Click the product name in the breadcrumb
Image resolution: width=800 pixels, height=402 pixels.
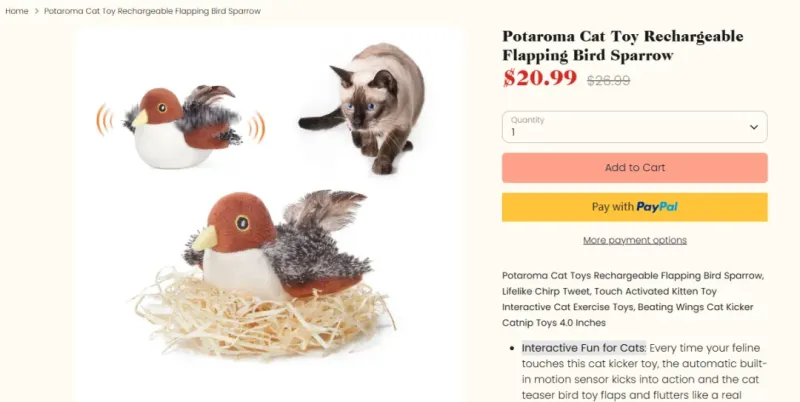[x=152, y=11]
